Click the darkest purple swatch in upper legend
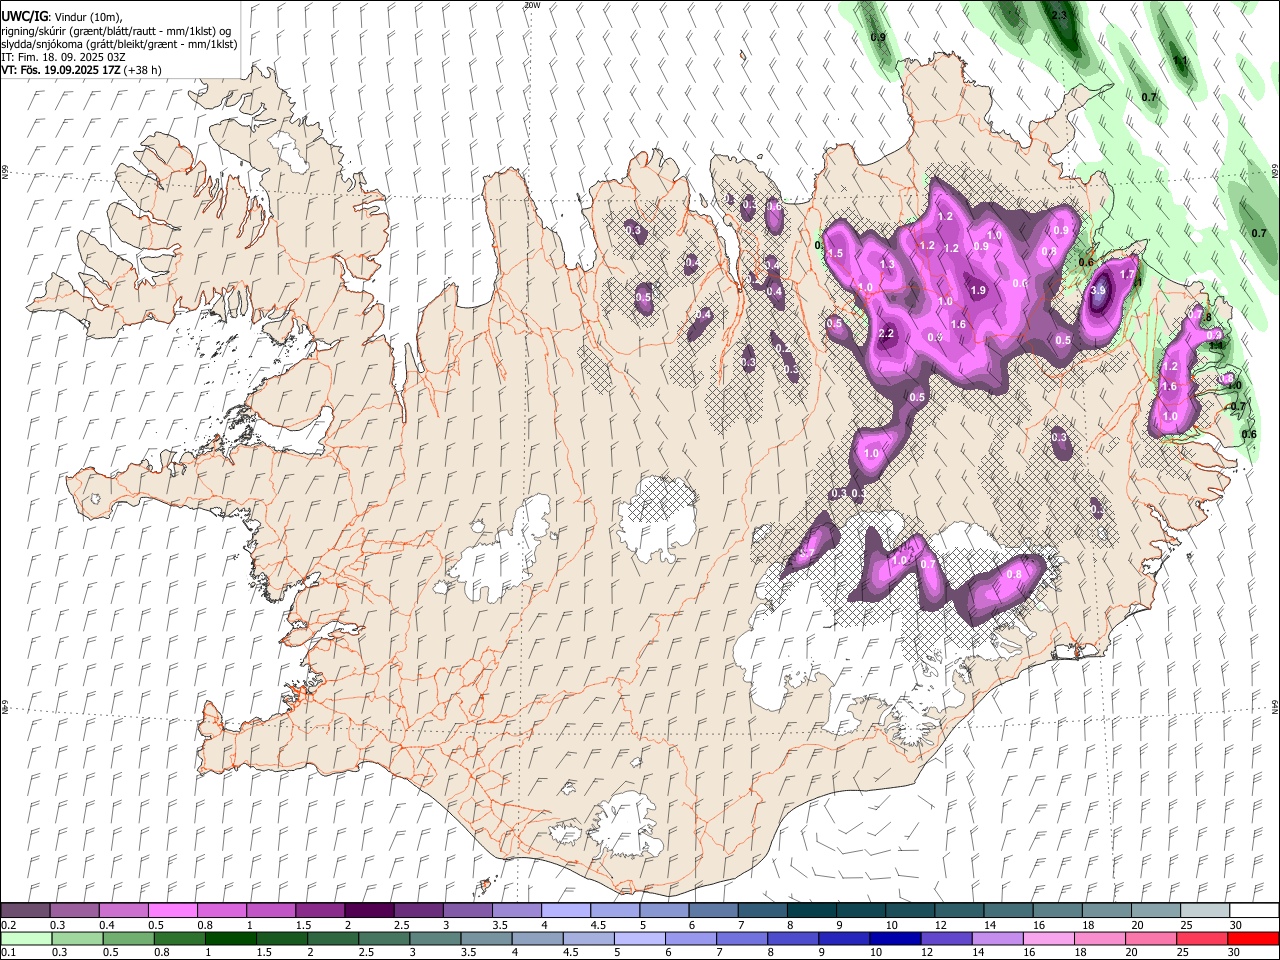The height and width of the screenshot is (960, 1280). [367, 911]
